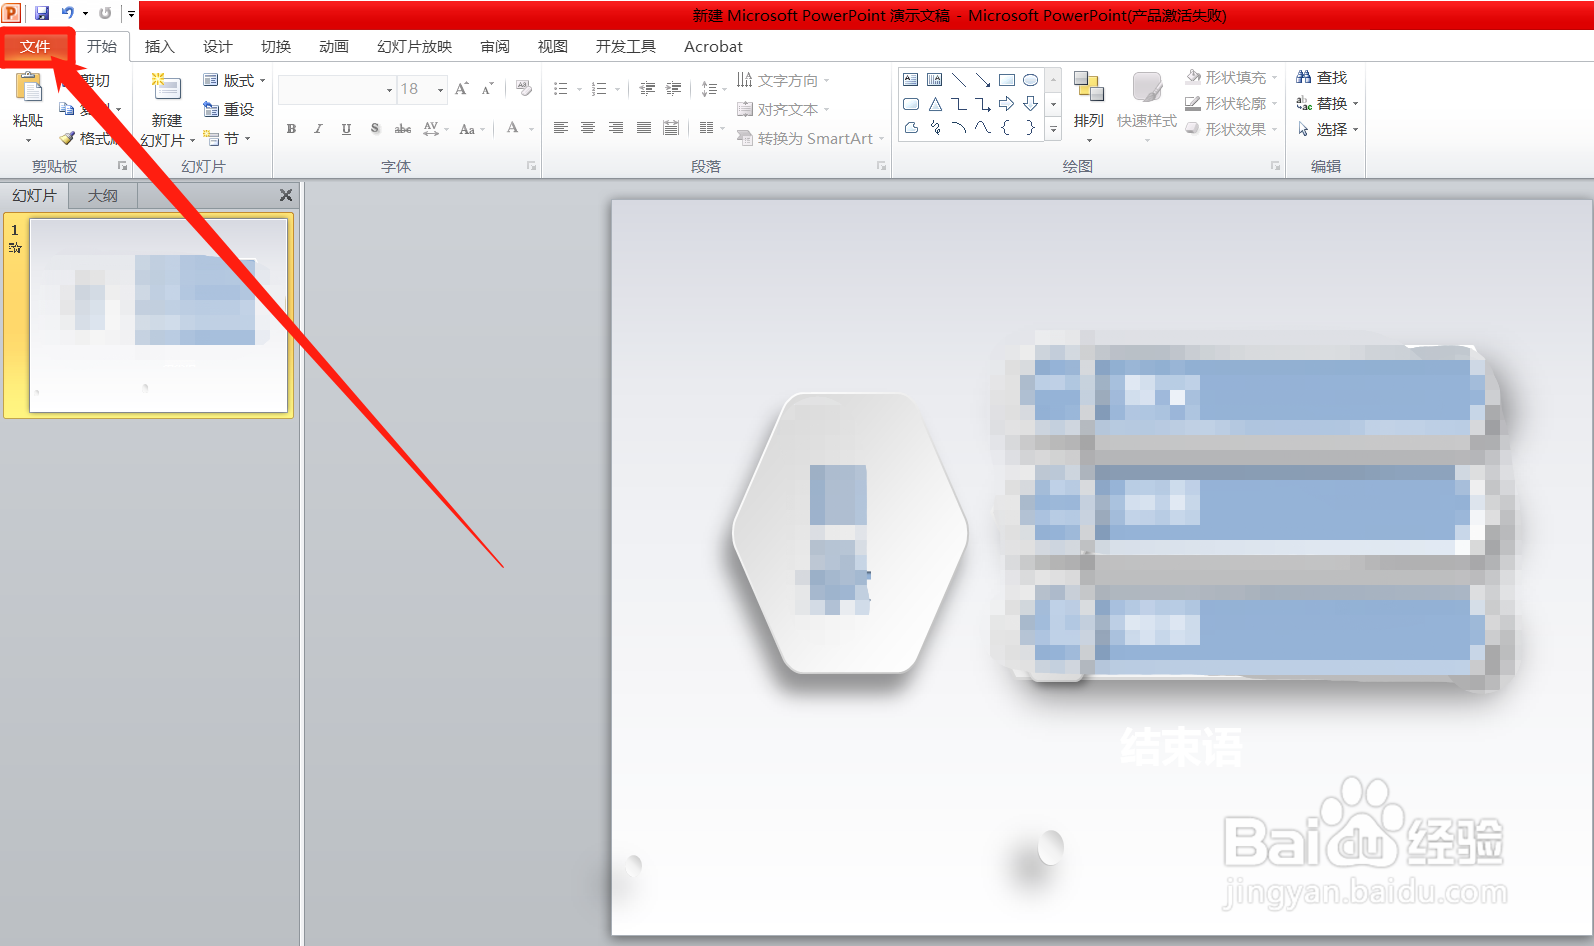Click the Shape Effects (形状效果) button
This screenshot has height=946, width=1594.
(x=1231, y=129)
